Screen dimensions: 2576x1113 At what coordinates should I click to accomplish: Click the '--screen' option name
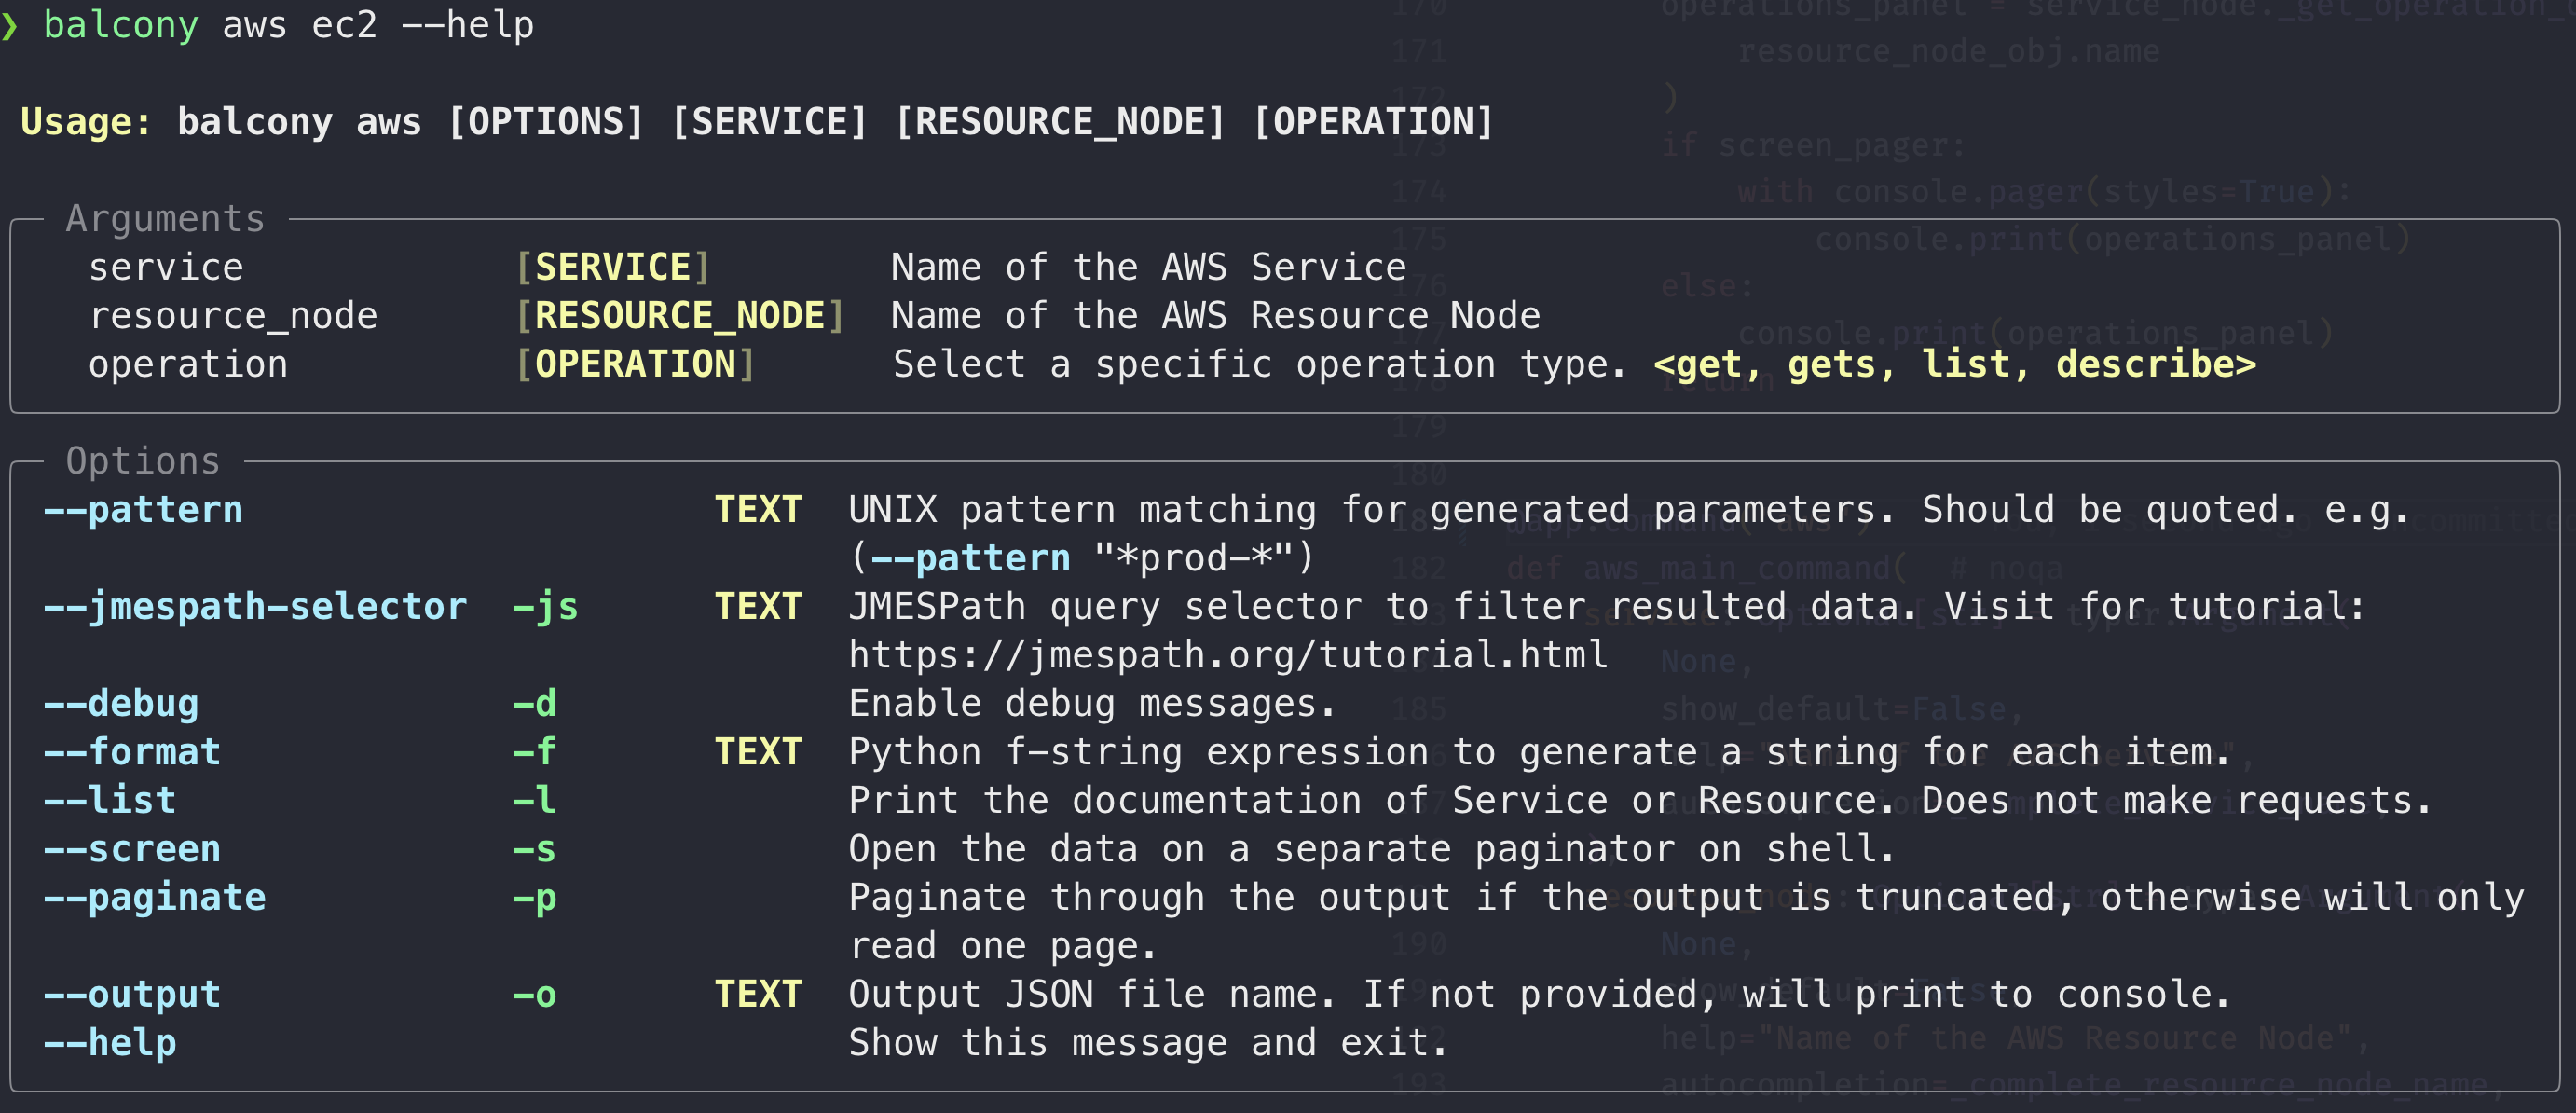[x=132, y=849]
